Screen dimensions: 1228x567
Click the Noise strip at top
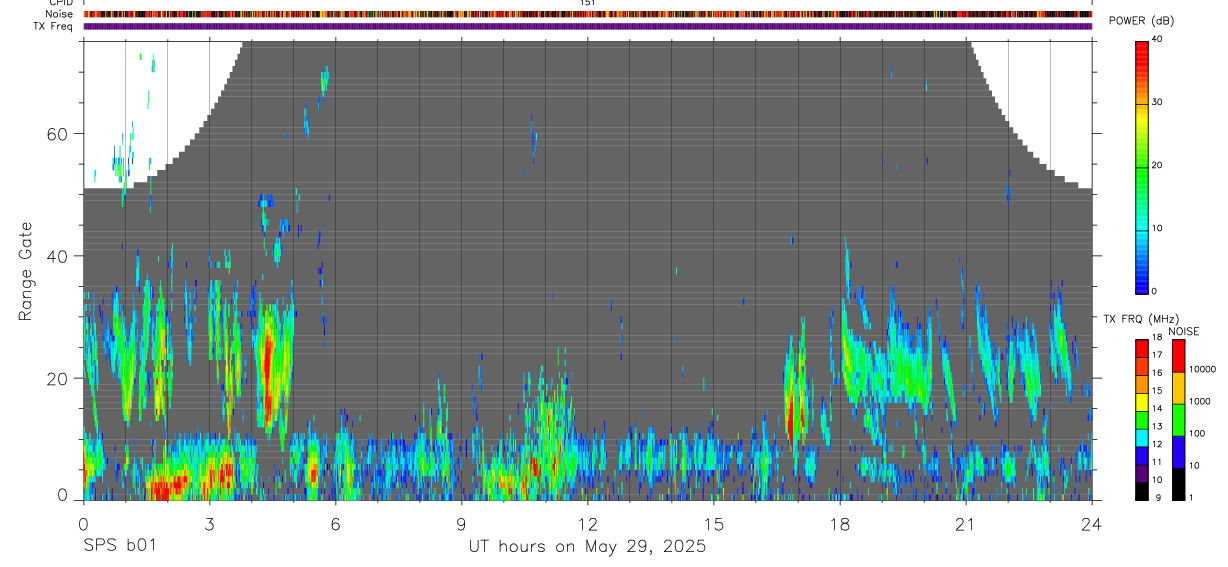pyautogui.click(x=587, y=15)
